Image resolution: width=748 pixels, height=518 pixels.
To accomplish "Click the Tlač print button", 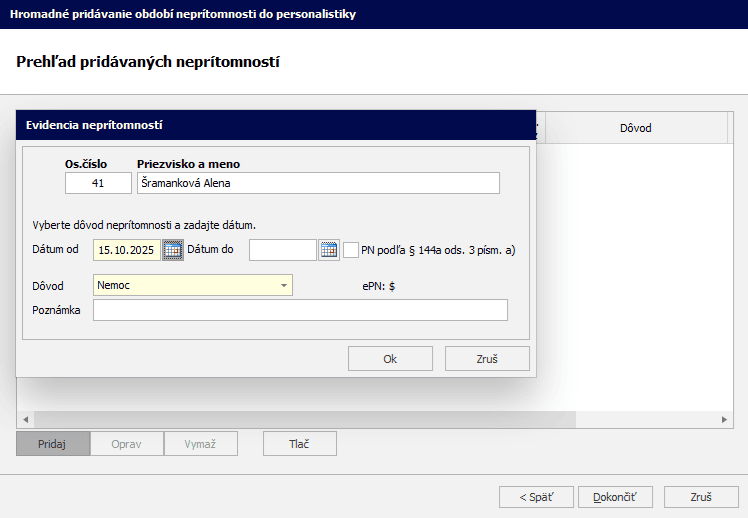I will point(299,444).
